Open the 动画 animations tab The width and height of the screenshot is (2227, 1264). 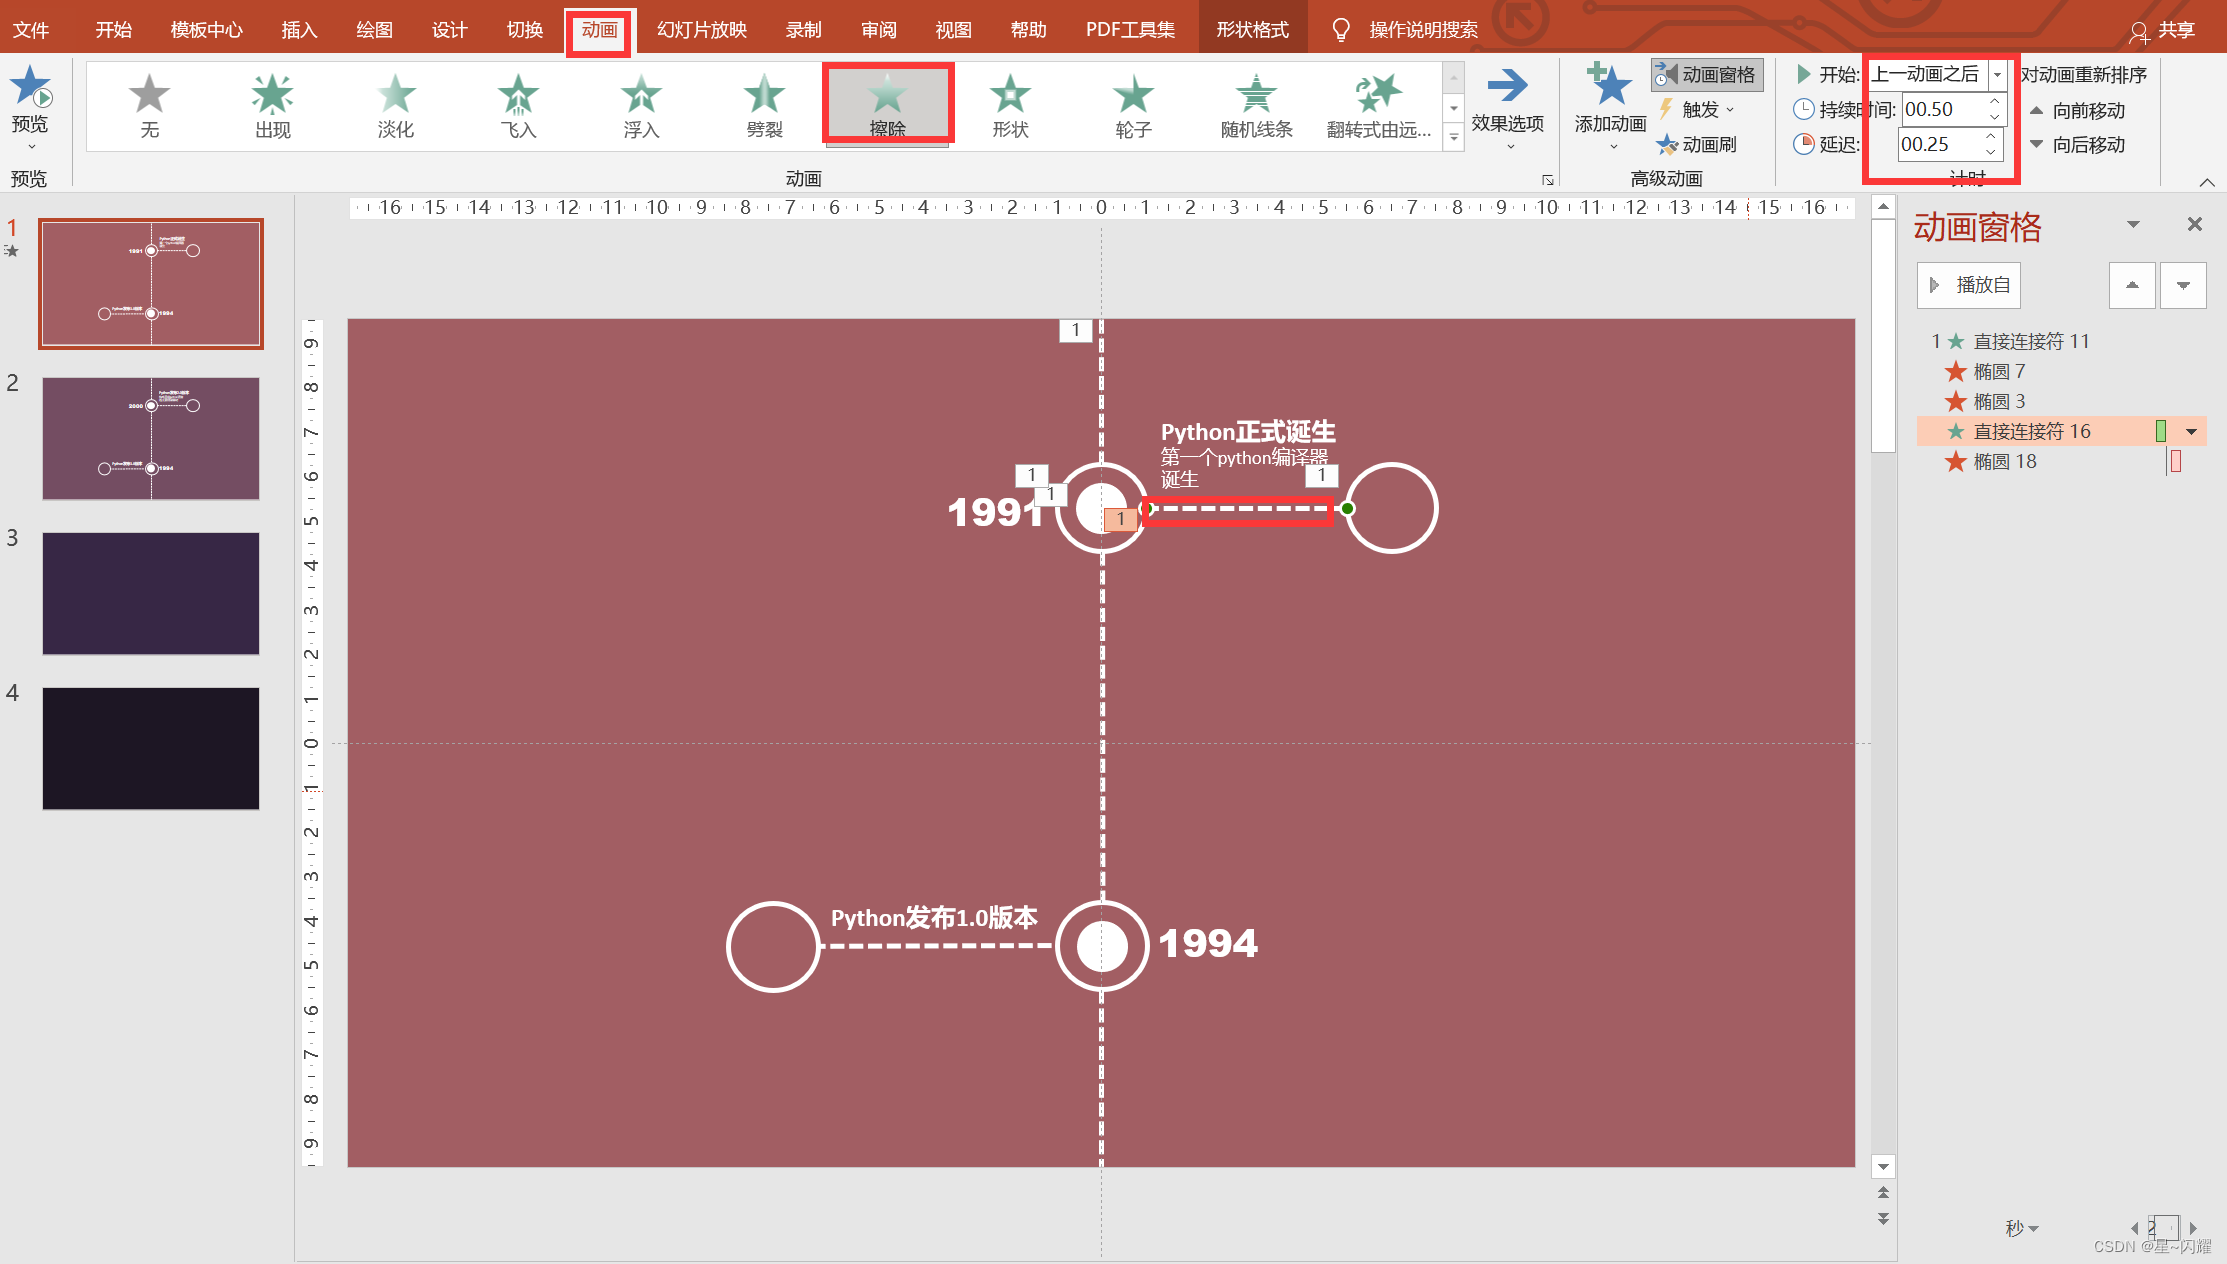(599, 30)
